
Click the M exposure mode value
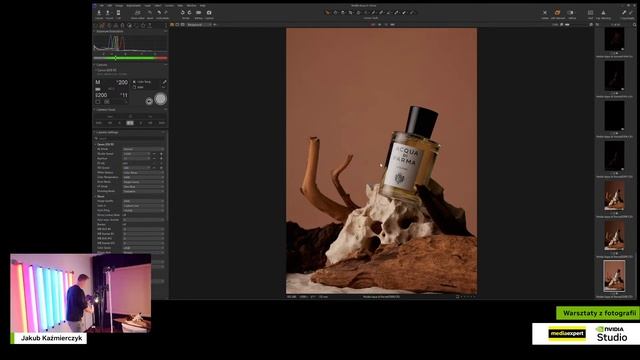tap(98, 82)
